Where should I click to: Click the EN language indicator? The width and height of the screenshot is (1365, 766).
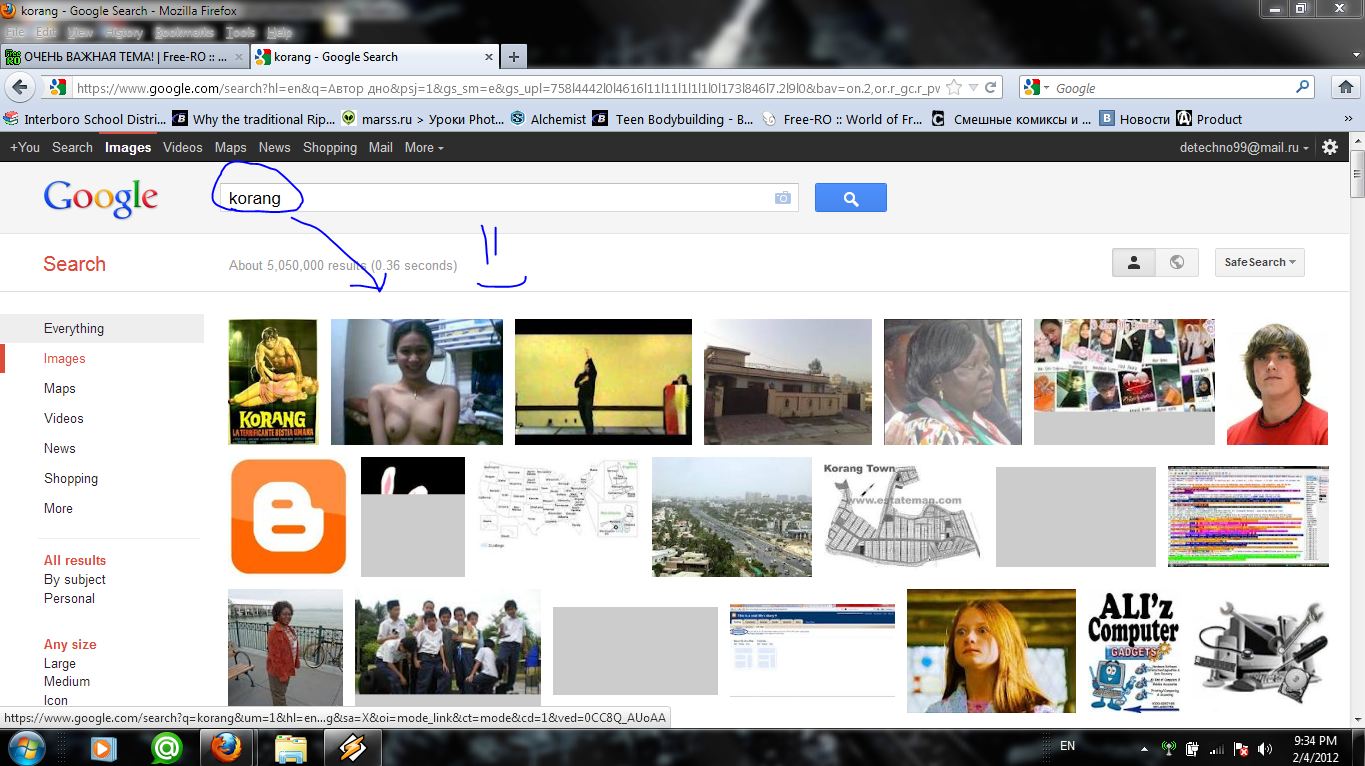coord(1068,746)
